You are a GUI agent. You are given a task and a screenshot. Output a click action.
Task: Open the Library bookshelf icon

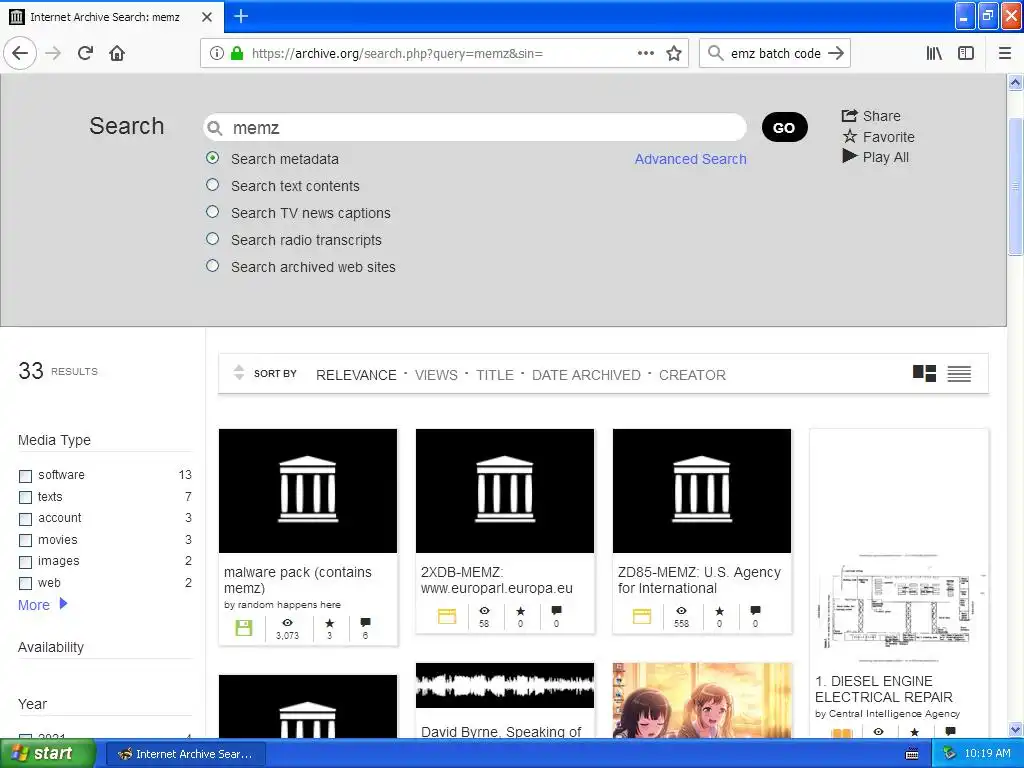click(934, 53)
